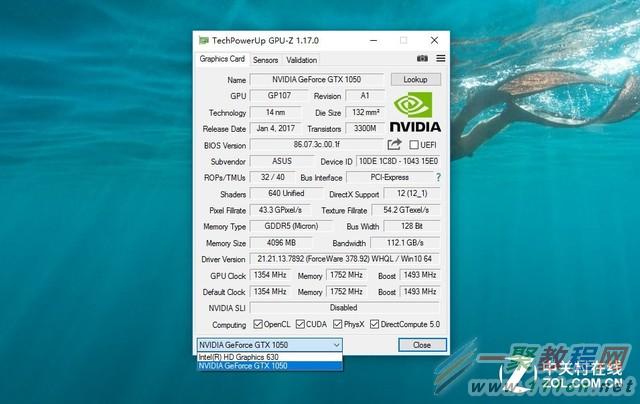Viewport: 640px width, 404px height.
Task: Click the GPU Clock field 1354 MHz
Action: click(x=270, y=275)
